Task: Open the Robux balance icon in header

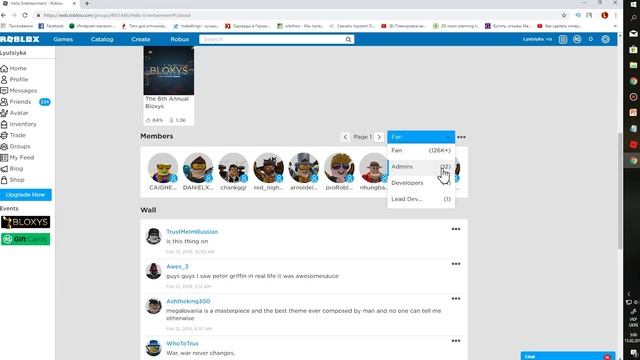Action: 577,39
